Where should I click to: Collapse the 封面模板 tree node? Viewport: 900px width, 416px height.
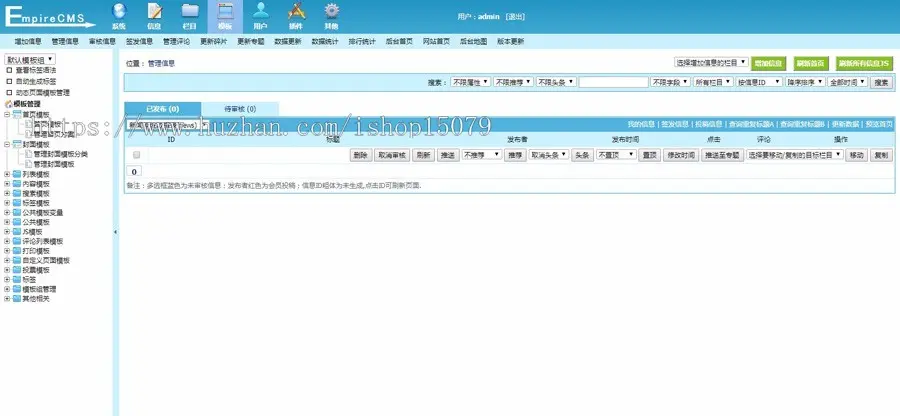point(8,144)
